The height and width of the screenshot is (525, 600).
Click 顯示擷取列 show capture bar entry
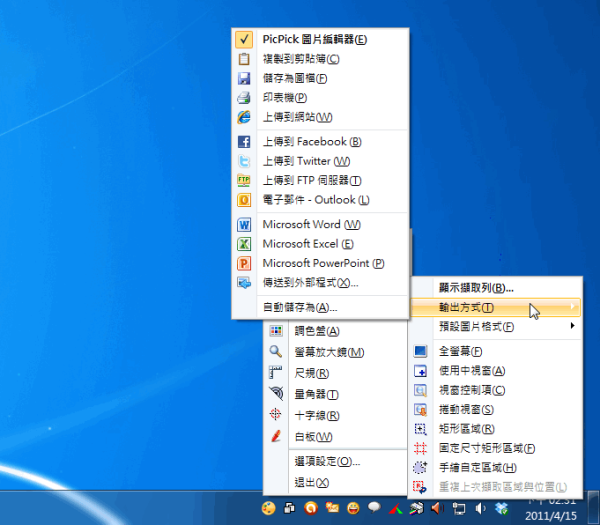(476, 288)
